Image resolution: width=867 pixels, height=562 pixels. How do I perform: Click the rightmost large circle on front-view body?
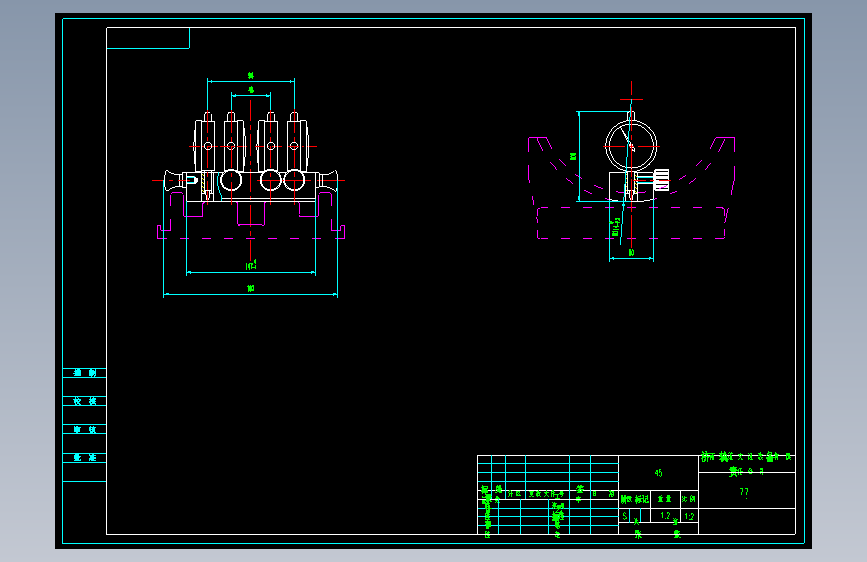pyautogui.click(x=294, y=180)
